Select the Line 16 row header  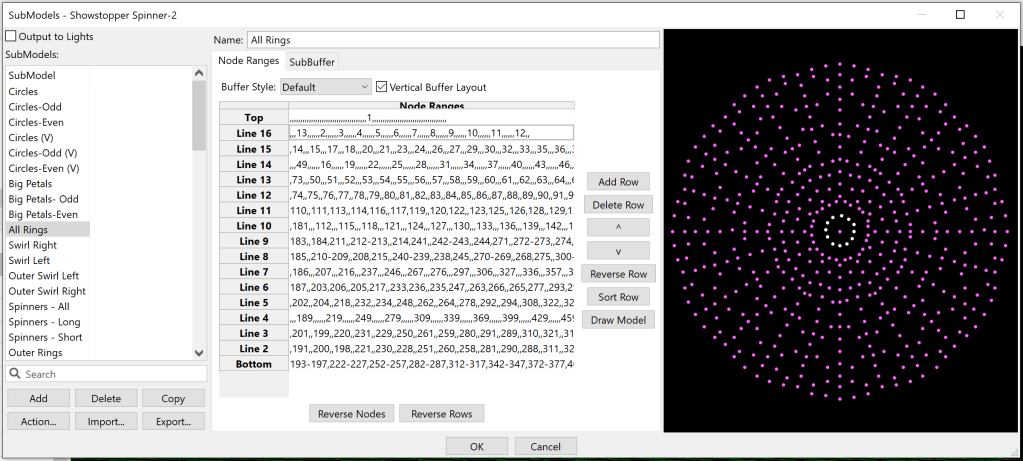(253, 133)
